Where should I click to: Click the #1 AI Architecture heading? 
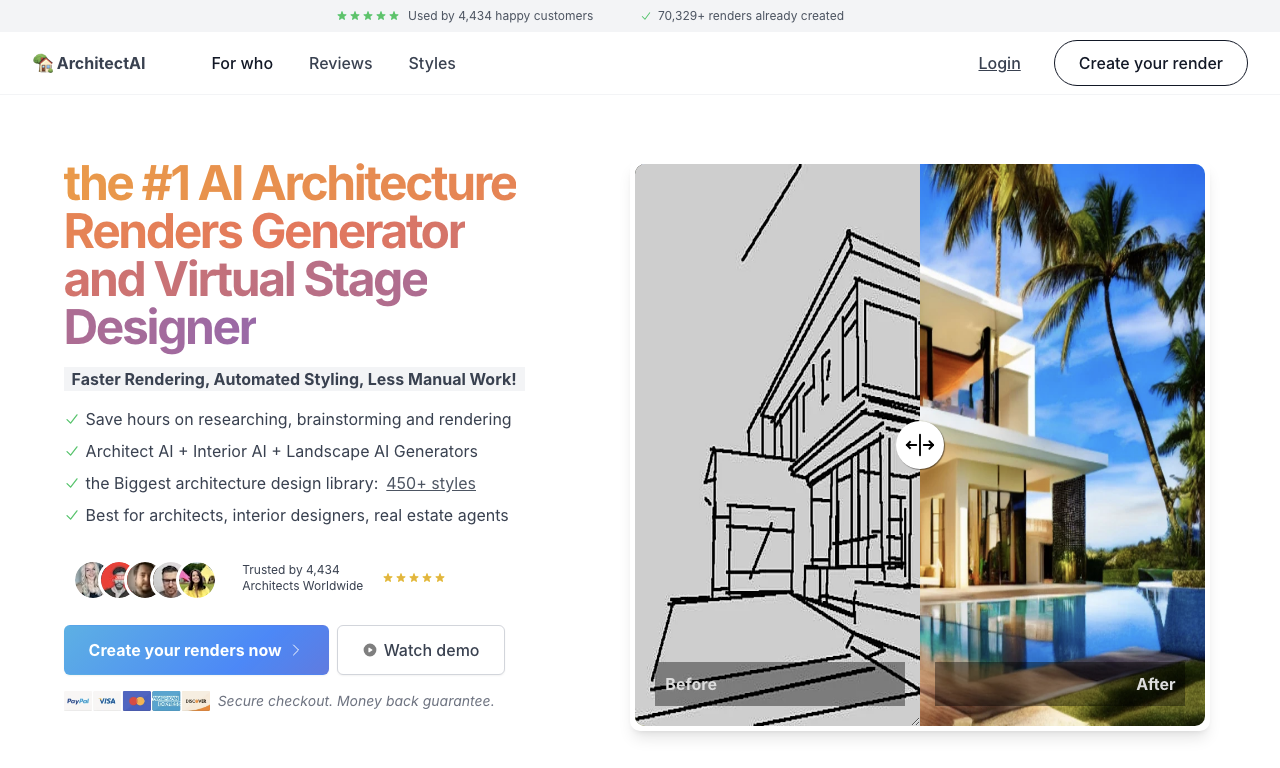tap(290, 255)
